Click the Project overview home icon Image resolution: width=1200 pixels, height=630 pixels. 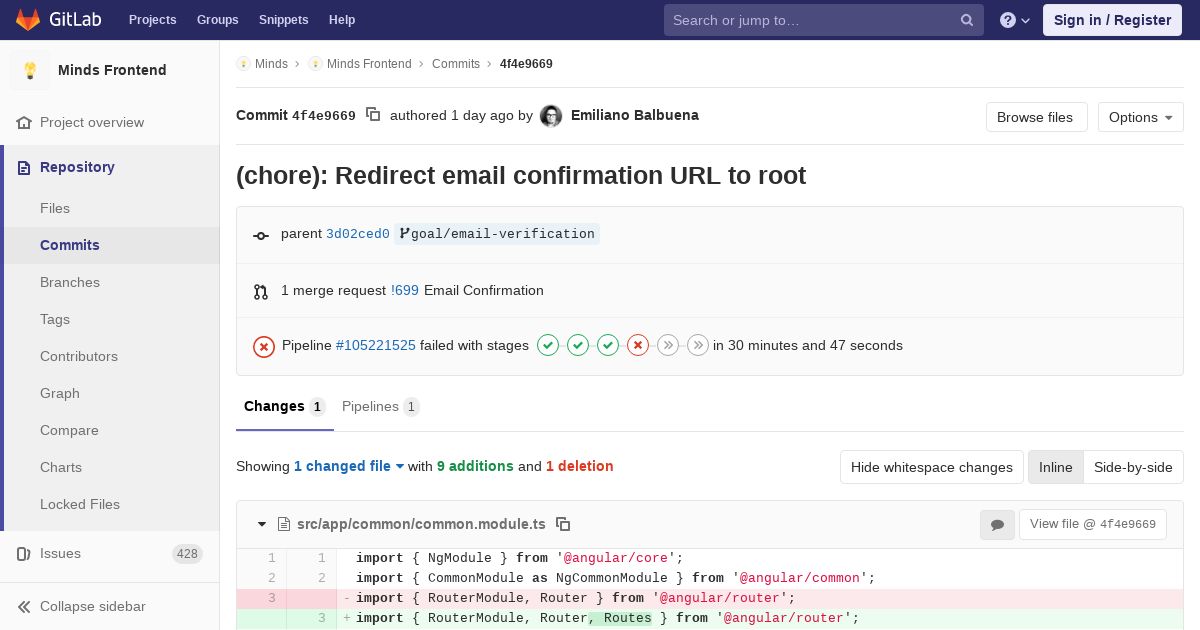pyautogui.click(x=24, y=123)
